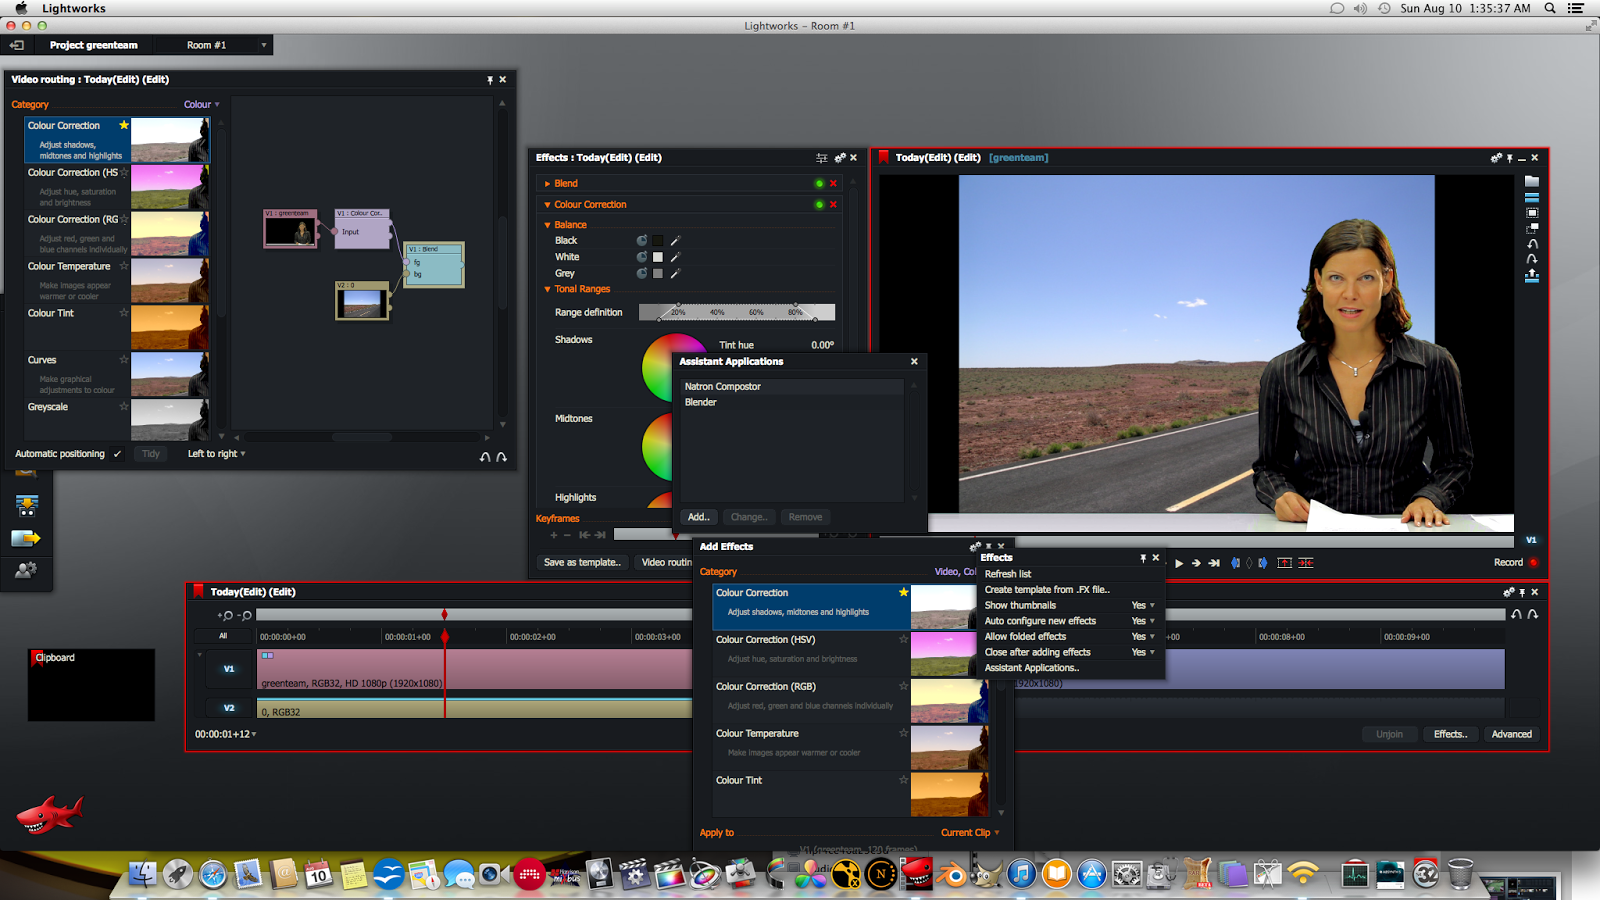The image size is (1600, 900).
Task: Click the user settings icon in left toolbar
Action: (x=26, y=570)
